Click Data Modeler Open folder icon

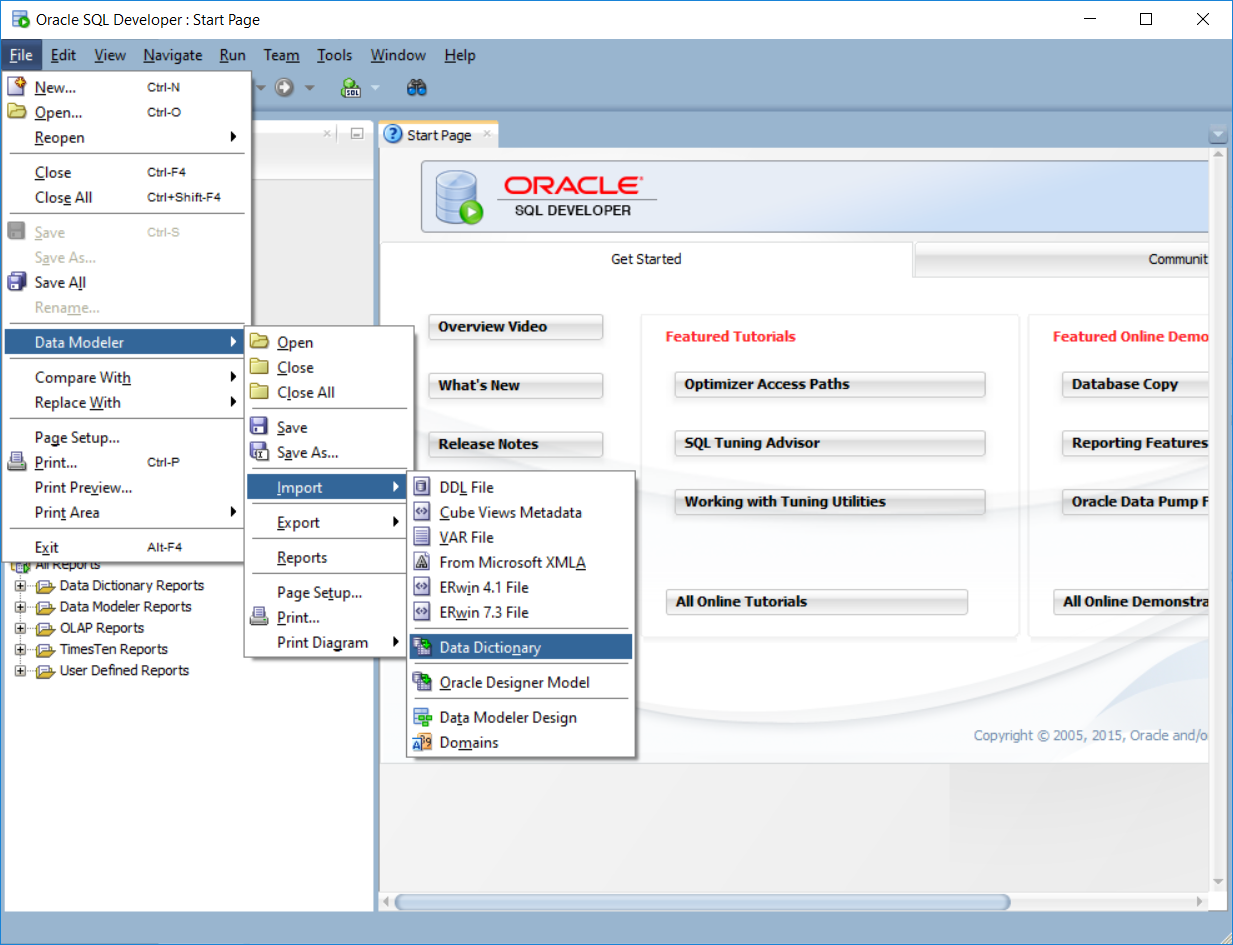259,342
